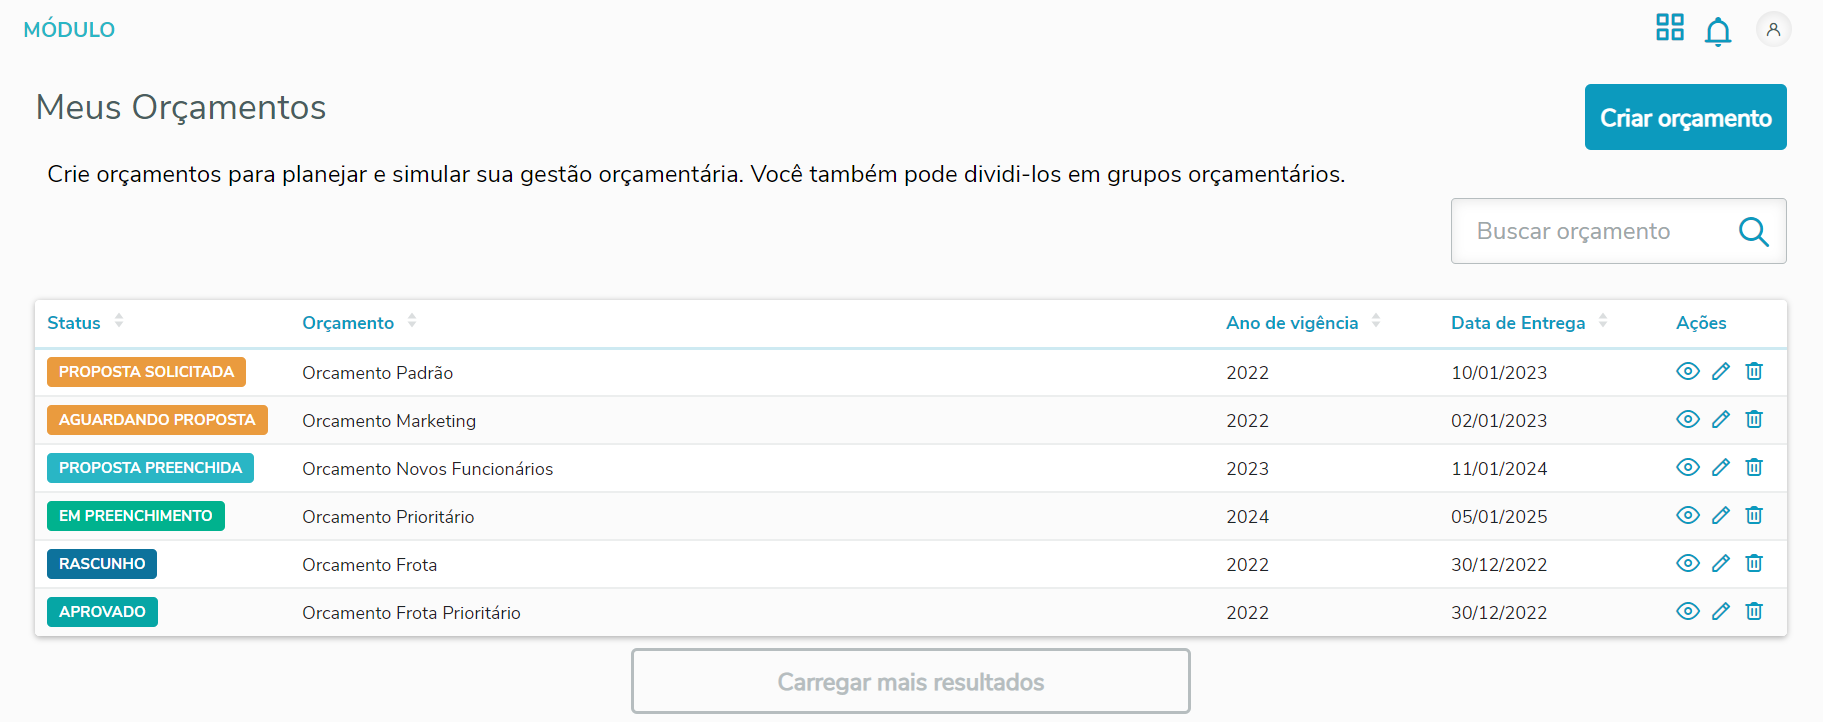View Orcamento Frota Prioritário eye icon

point(1688,612)
